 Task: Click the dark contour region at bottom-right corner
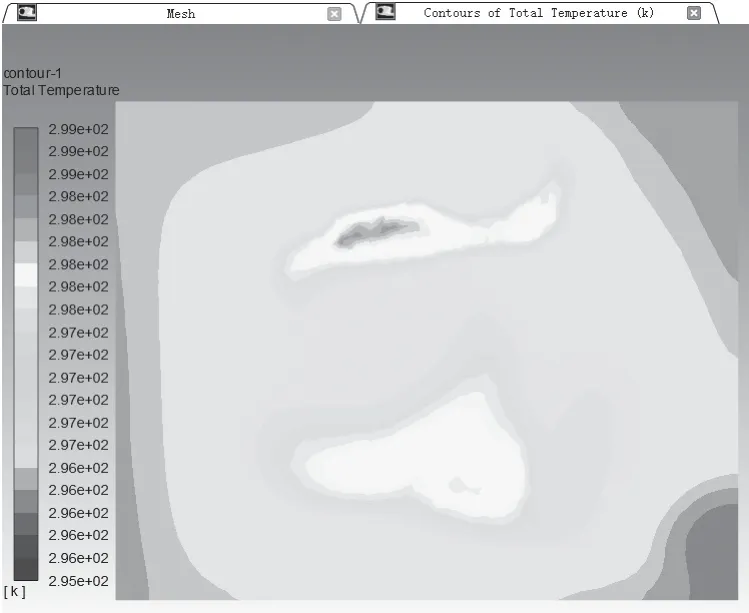[713, 554]
